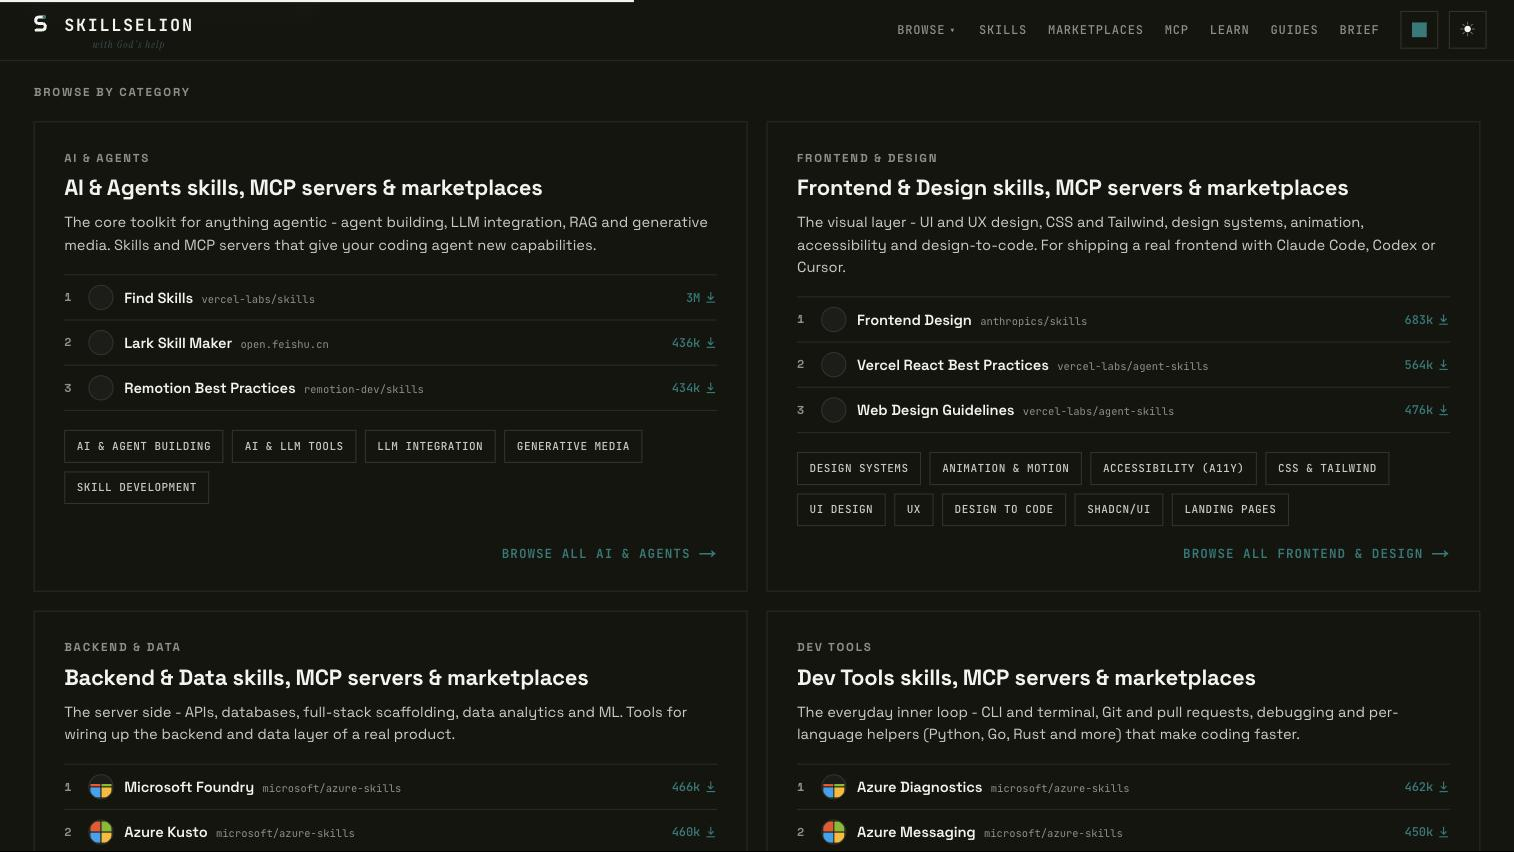Screen dimensions: 1514x852
Task: Click the download icon beside 466k
Action: point(711,787)
